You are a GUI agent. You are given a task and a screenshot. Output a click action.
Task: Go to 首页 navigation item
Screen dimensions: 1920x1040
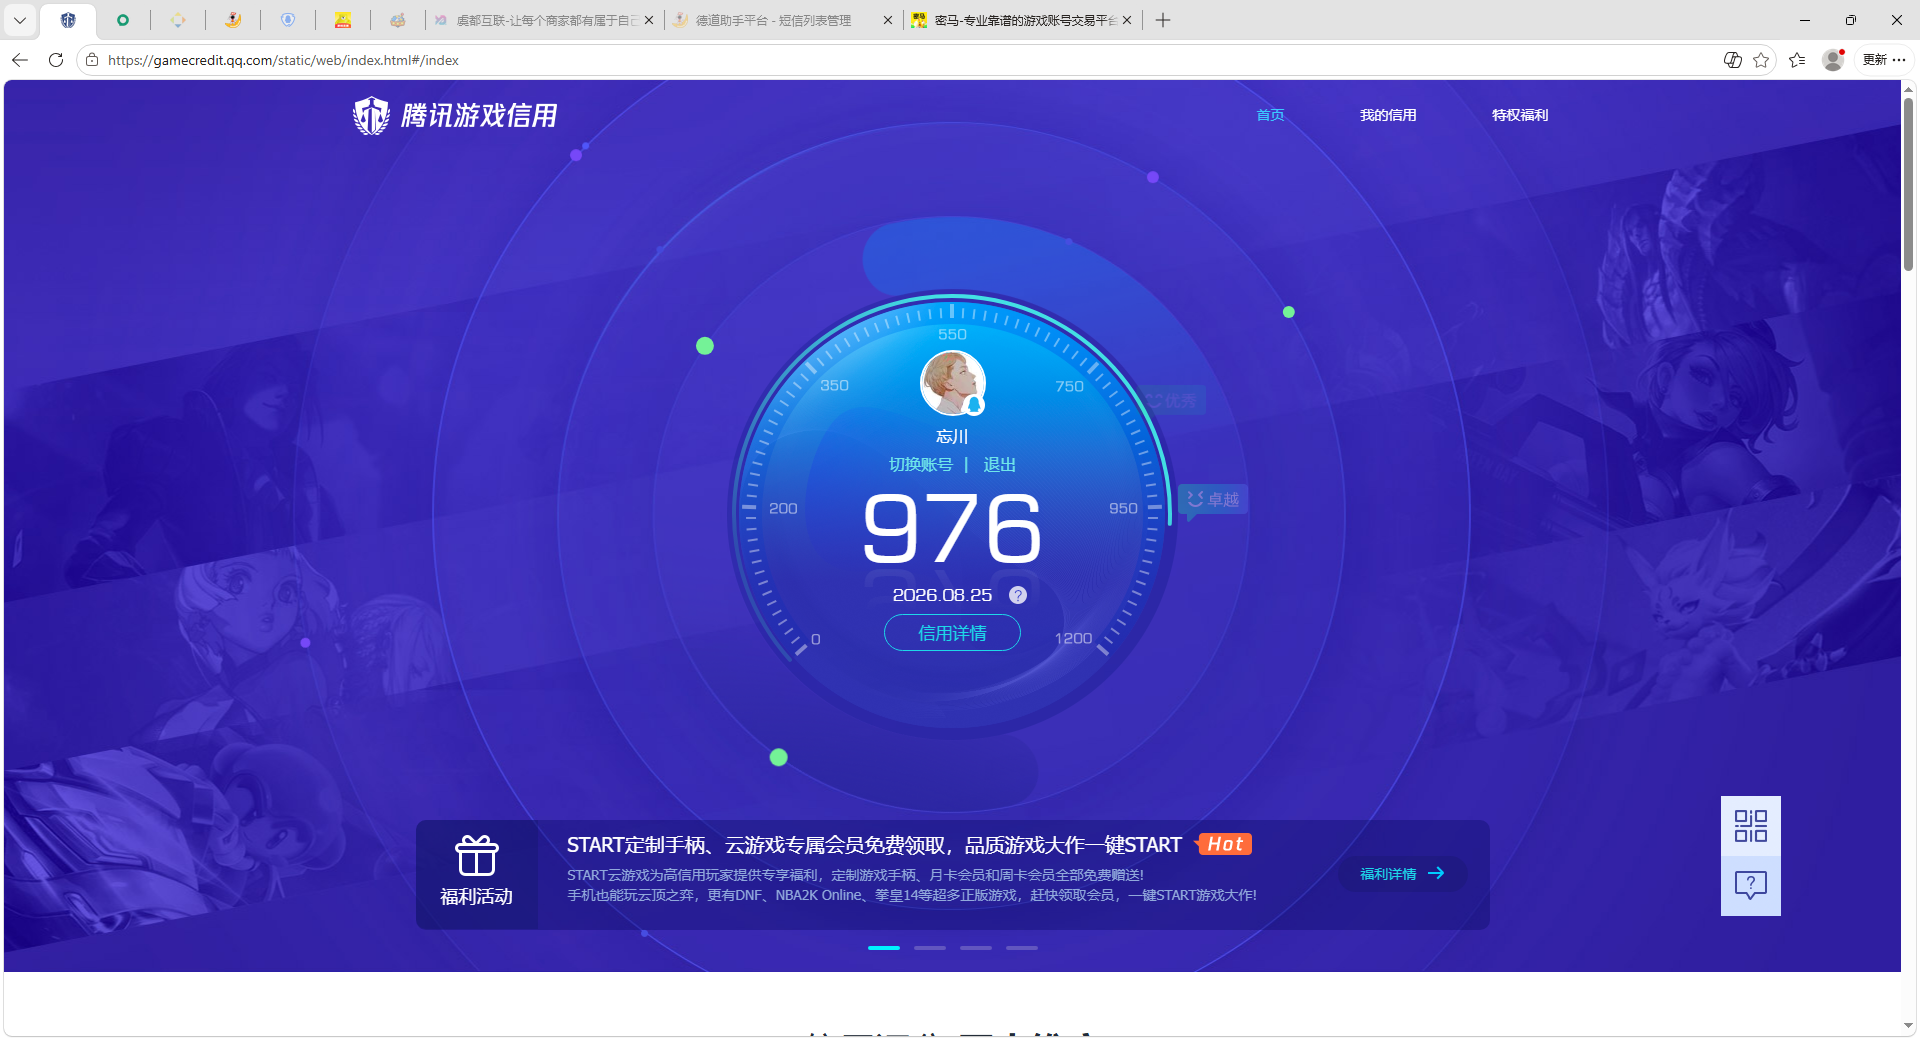(x=1270, y=115)
